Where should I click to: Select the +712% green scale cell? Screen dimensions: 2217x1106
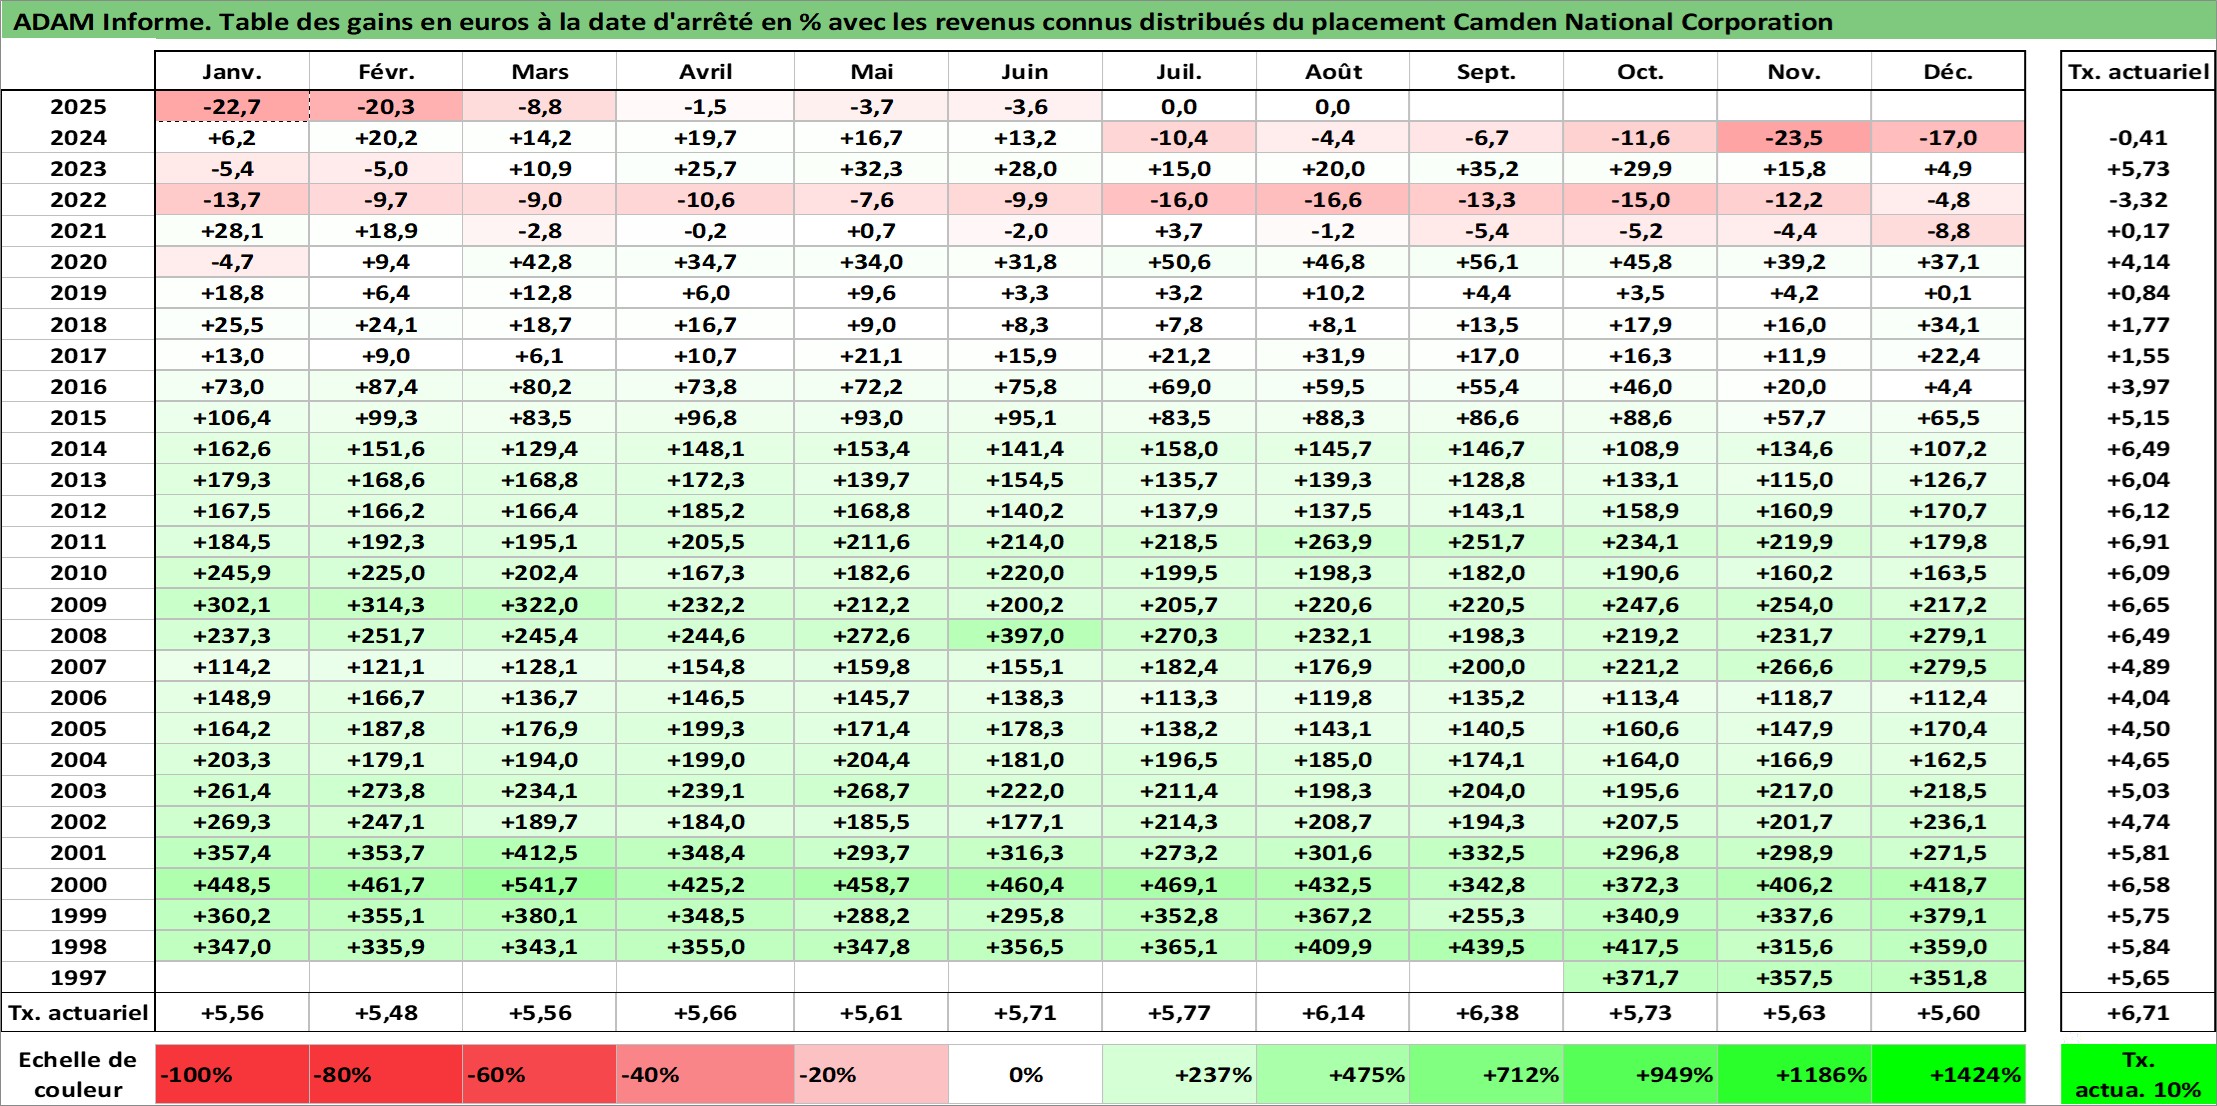pos(1486,1074)
